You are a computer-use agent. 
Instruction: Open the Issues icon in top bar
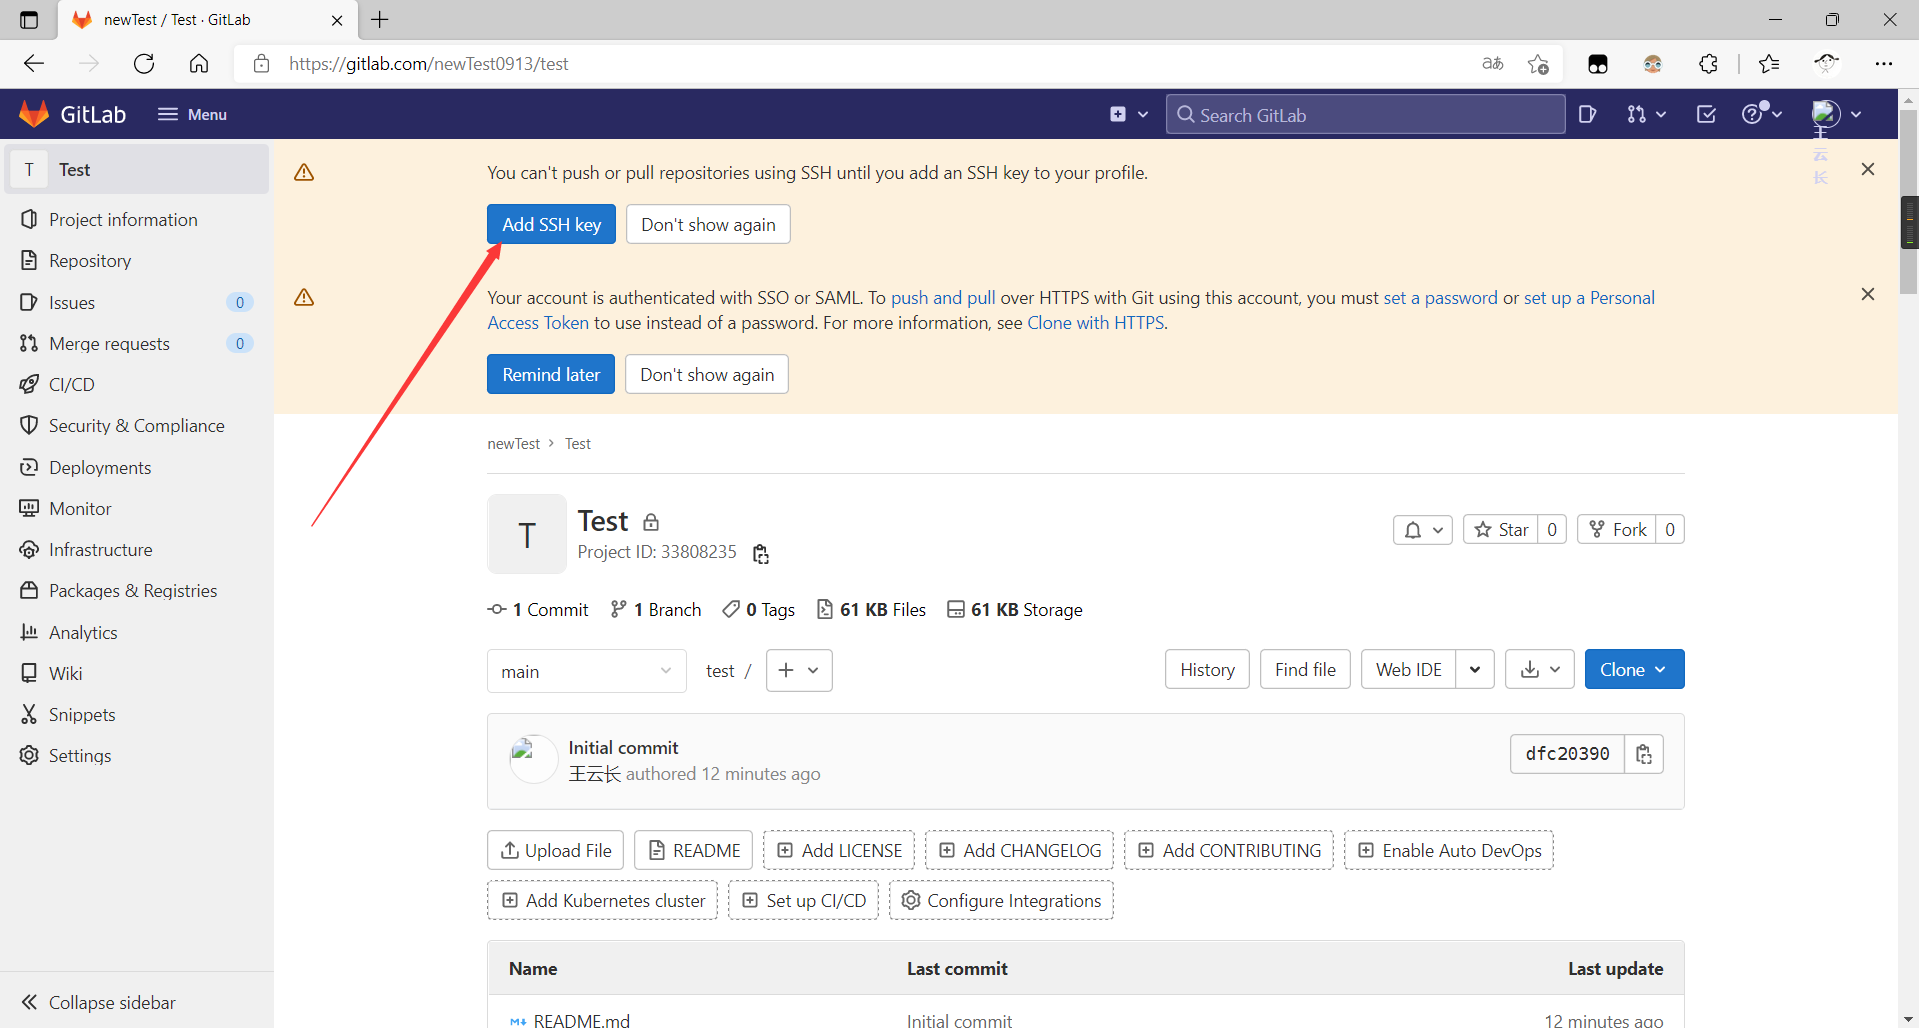pos(1587,114)
